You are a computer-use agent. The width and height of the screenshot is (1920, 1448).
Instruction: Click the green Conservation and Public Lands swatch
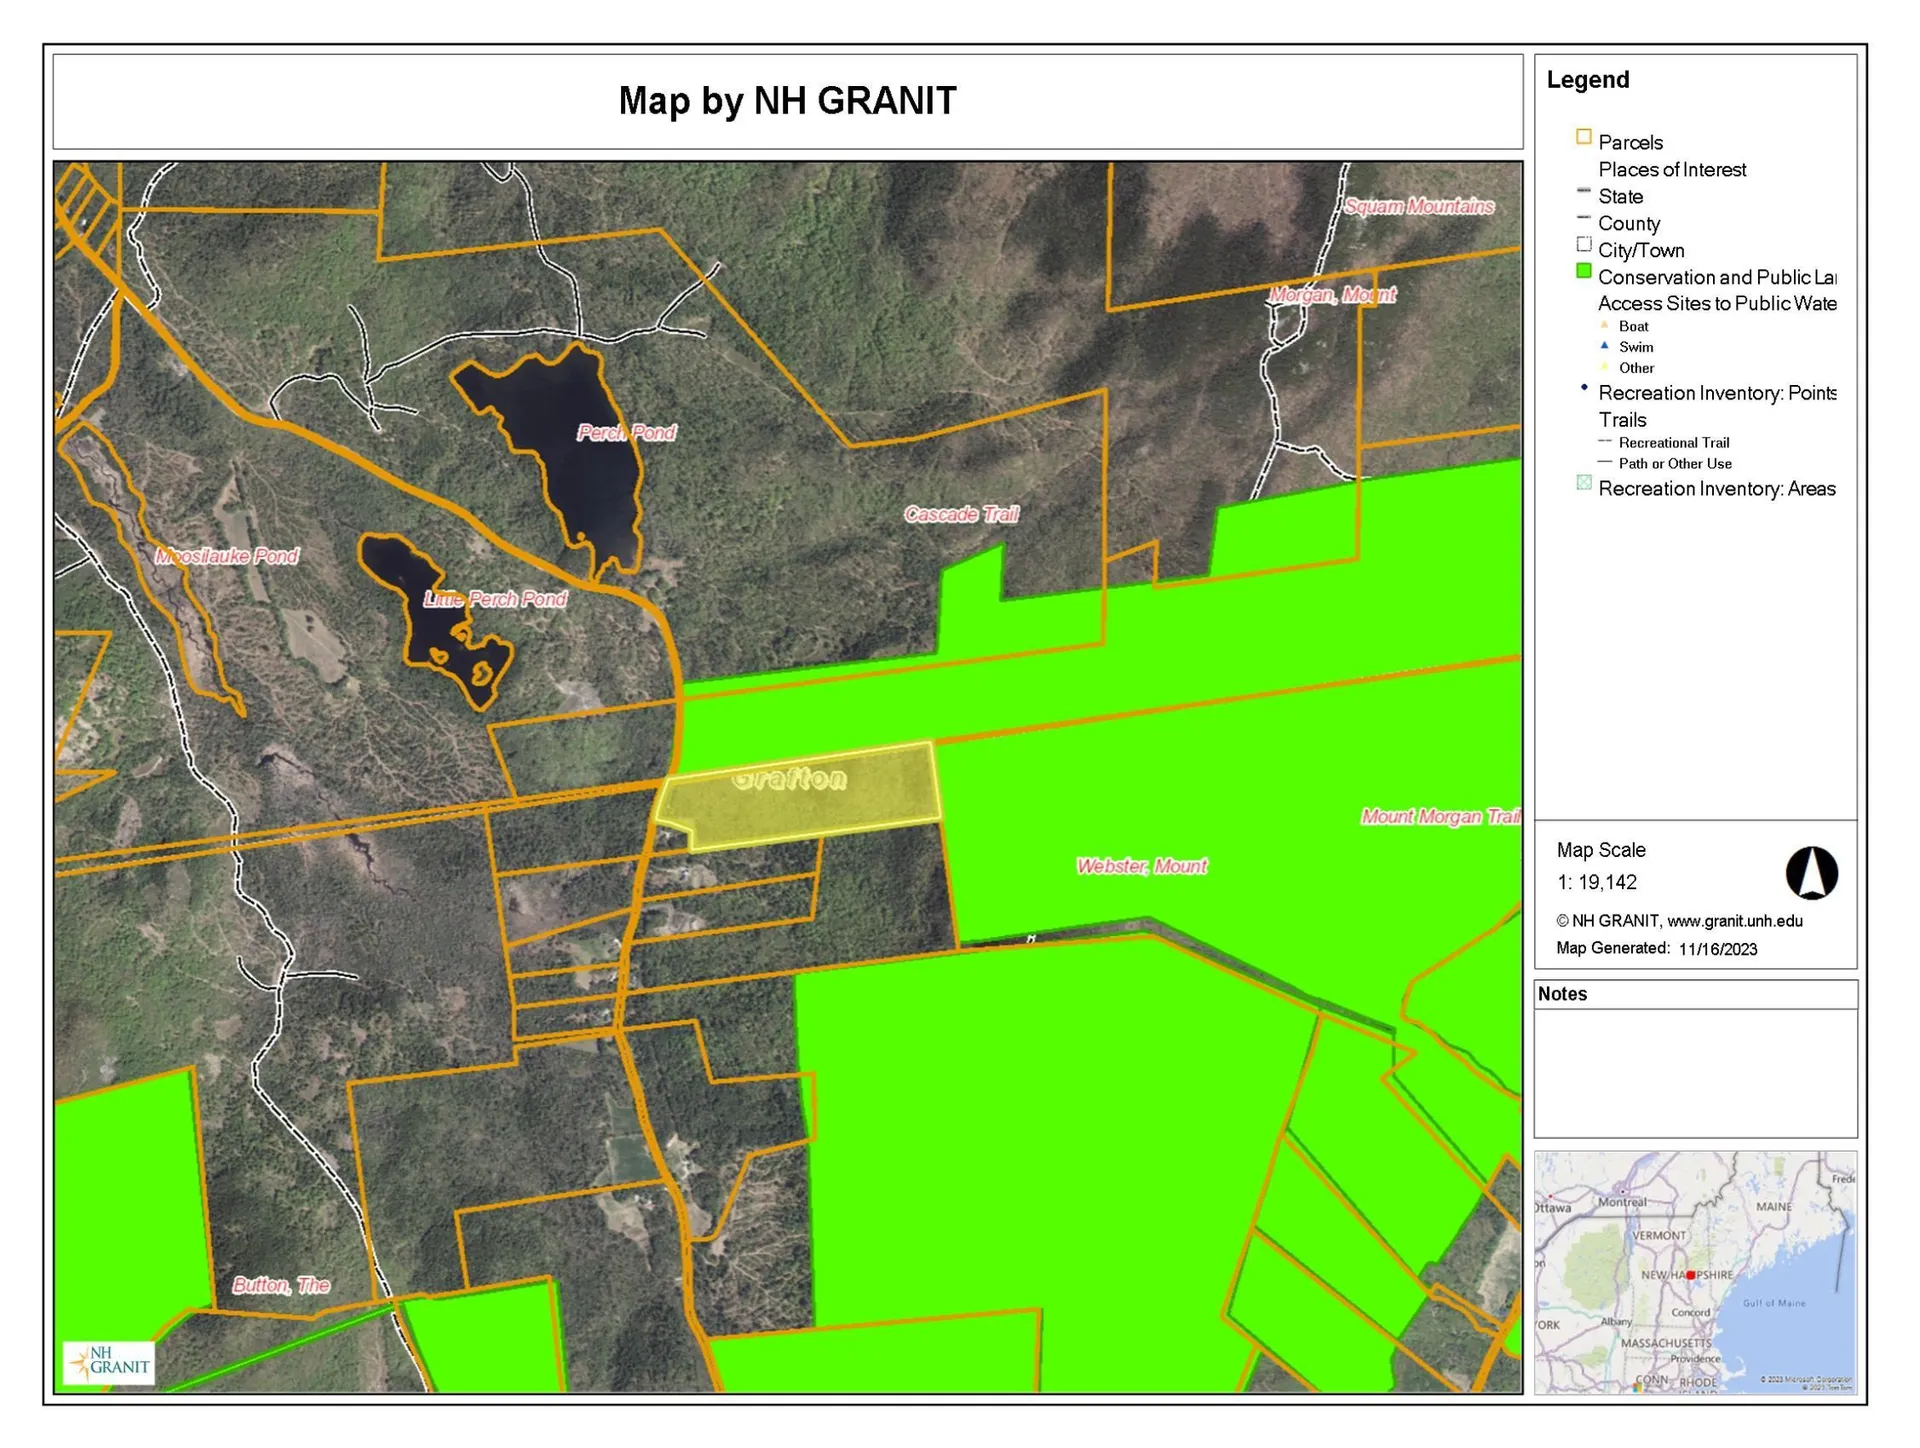pos(1584,272)
